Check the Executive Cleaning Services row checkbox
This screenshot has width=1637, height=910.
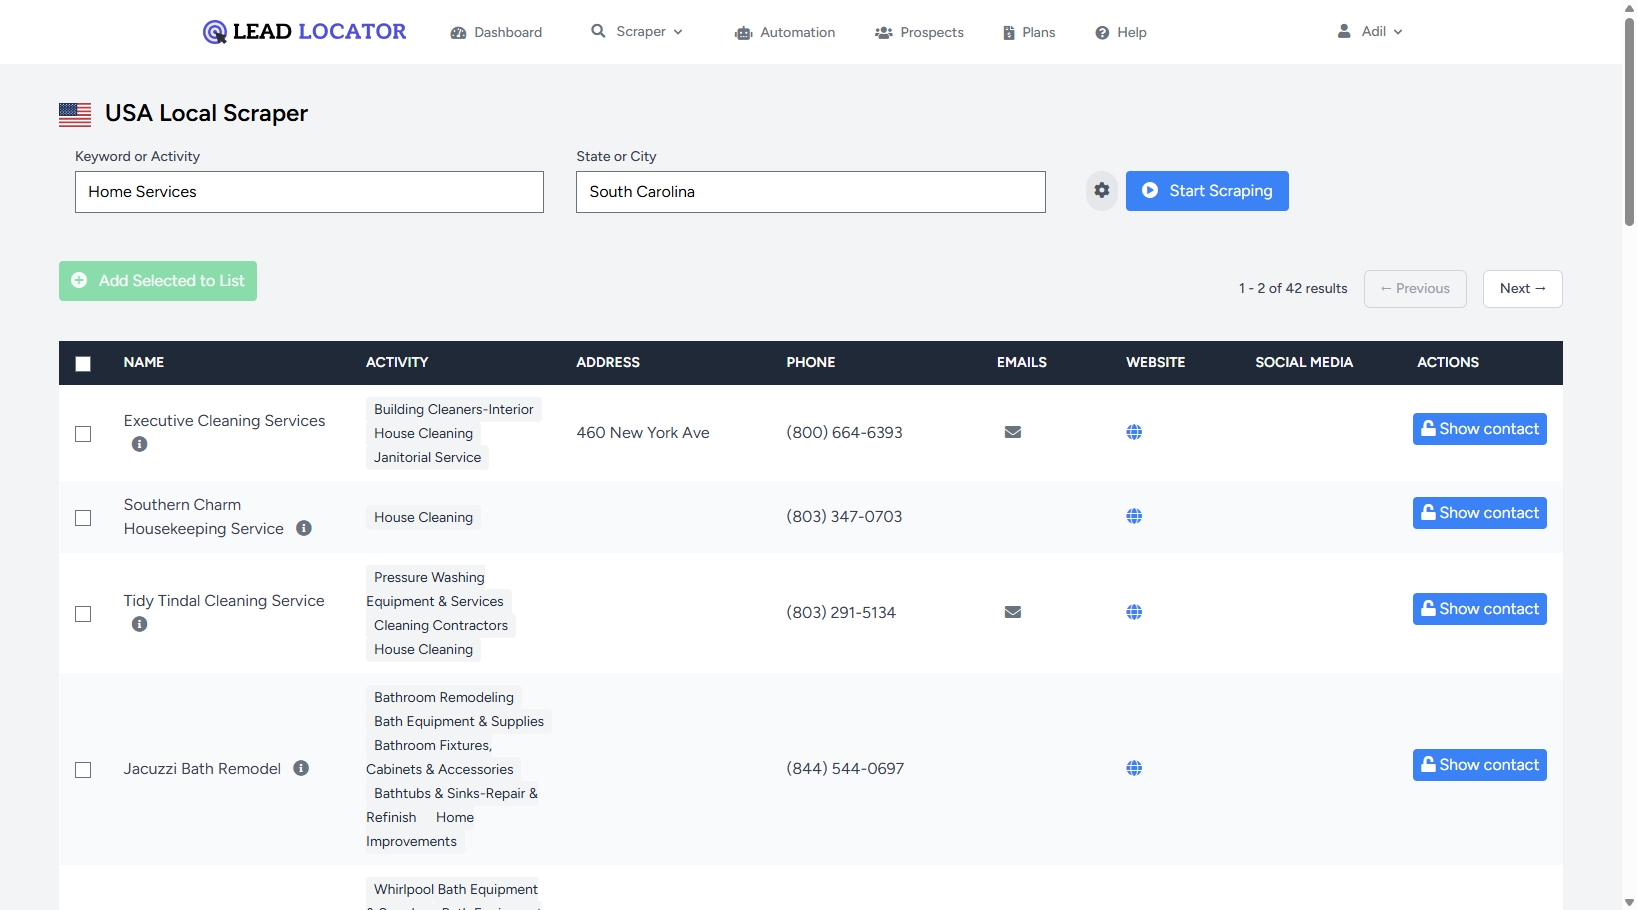[x=83, y=434]
